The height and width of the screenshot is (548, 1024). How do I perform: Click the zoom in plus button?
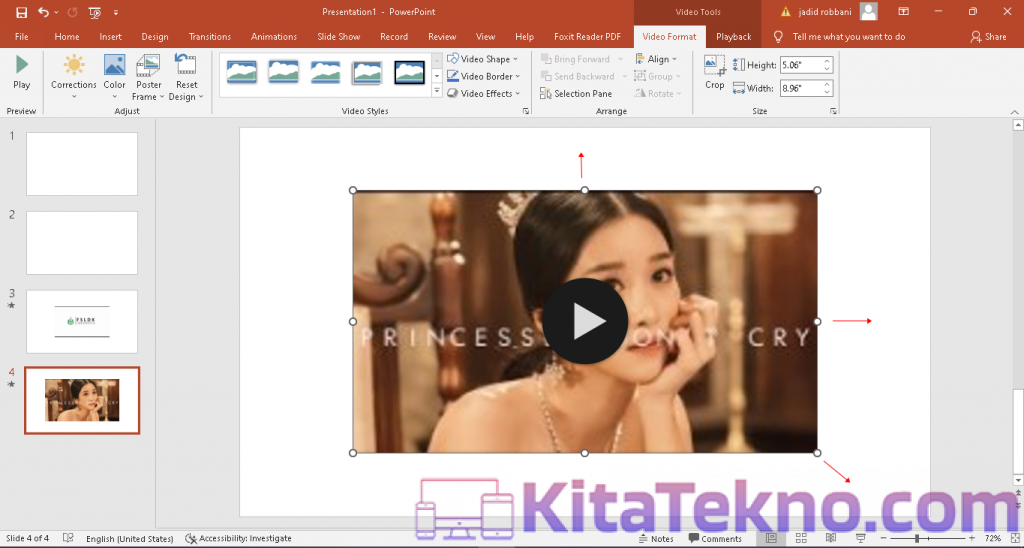971,538
